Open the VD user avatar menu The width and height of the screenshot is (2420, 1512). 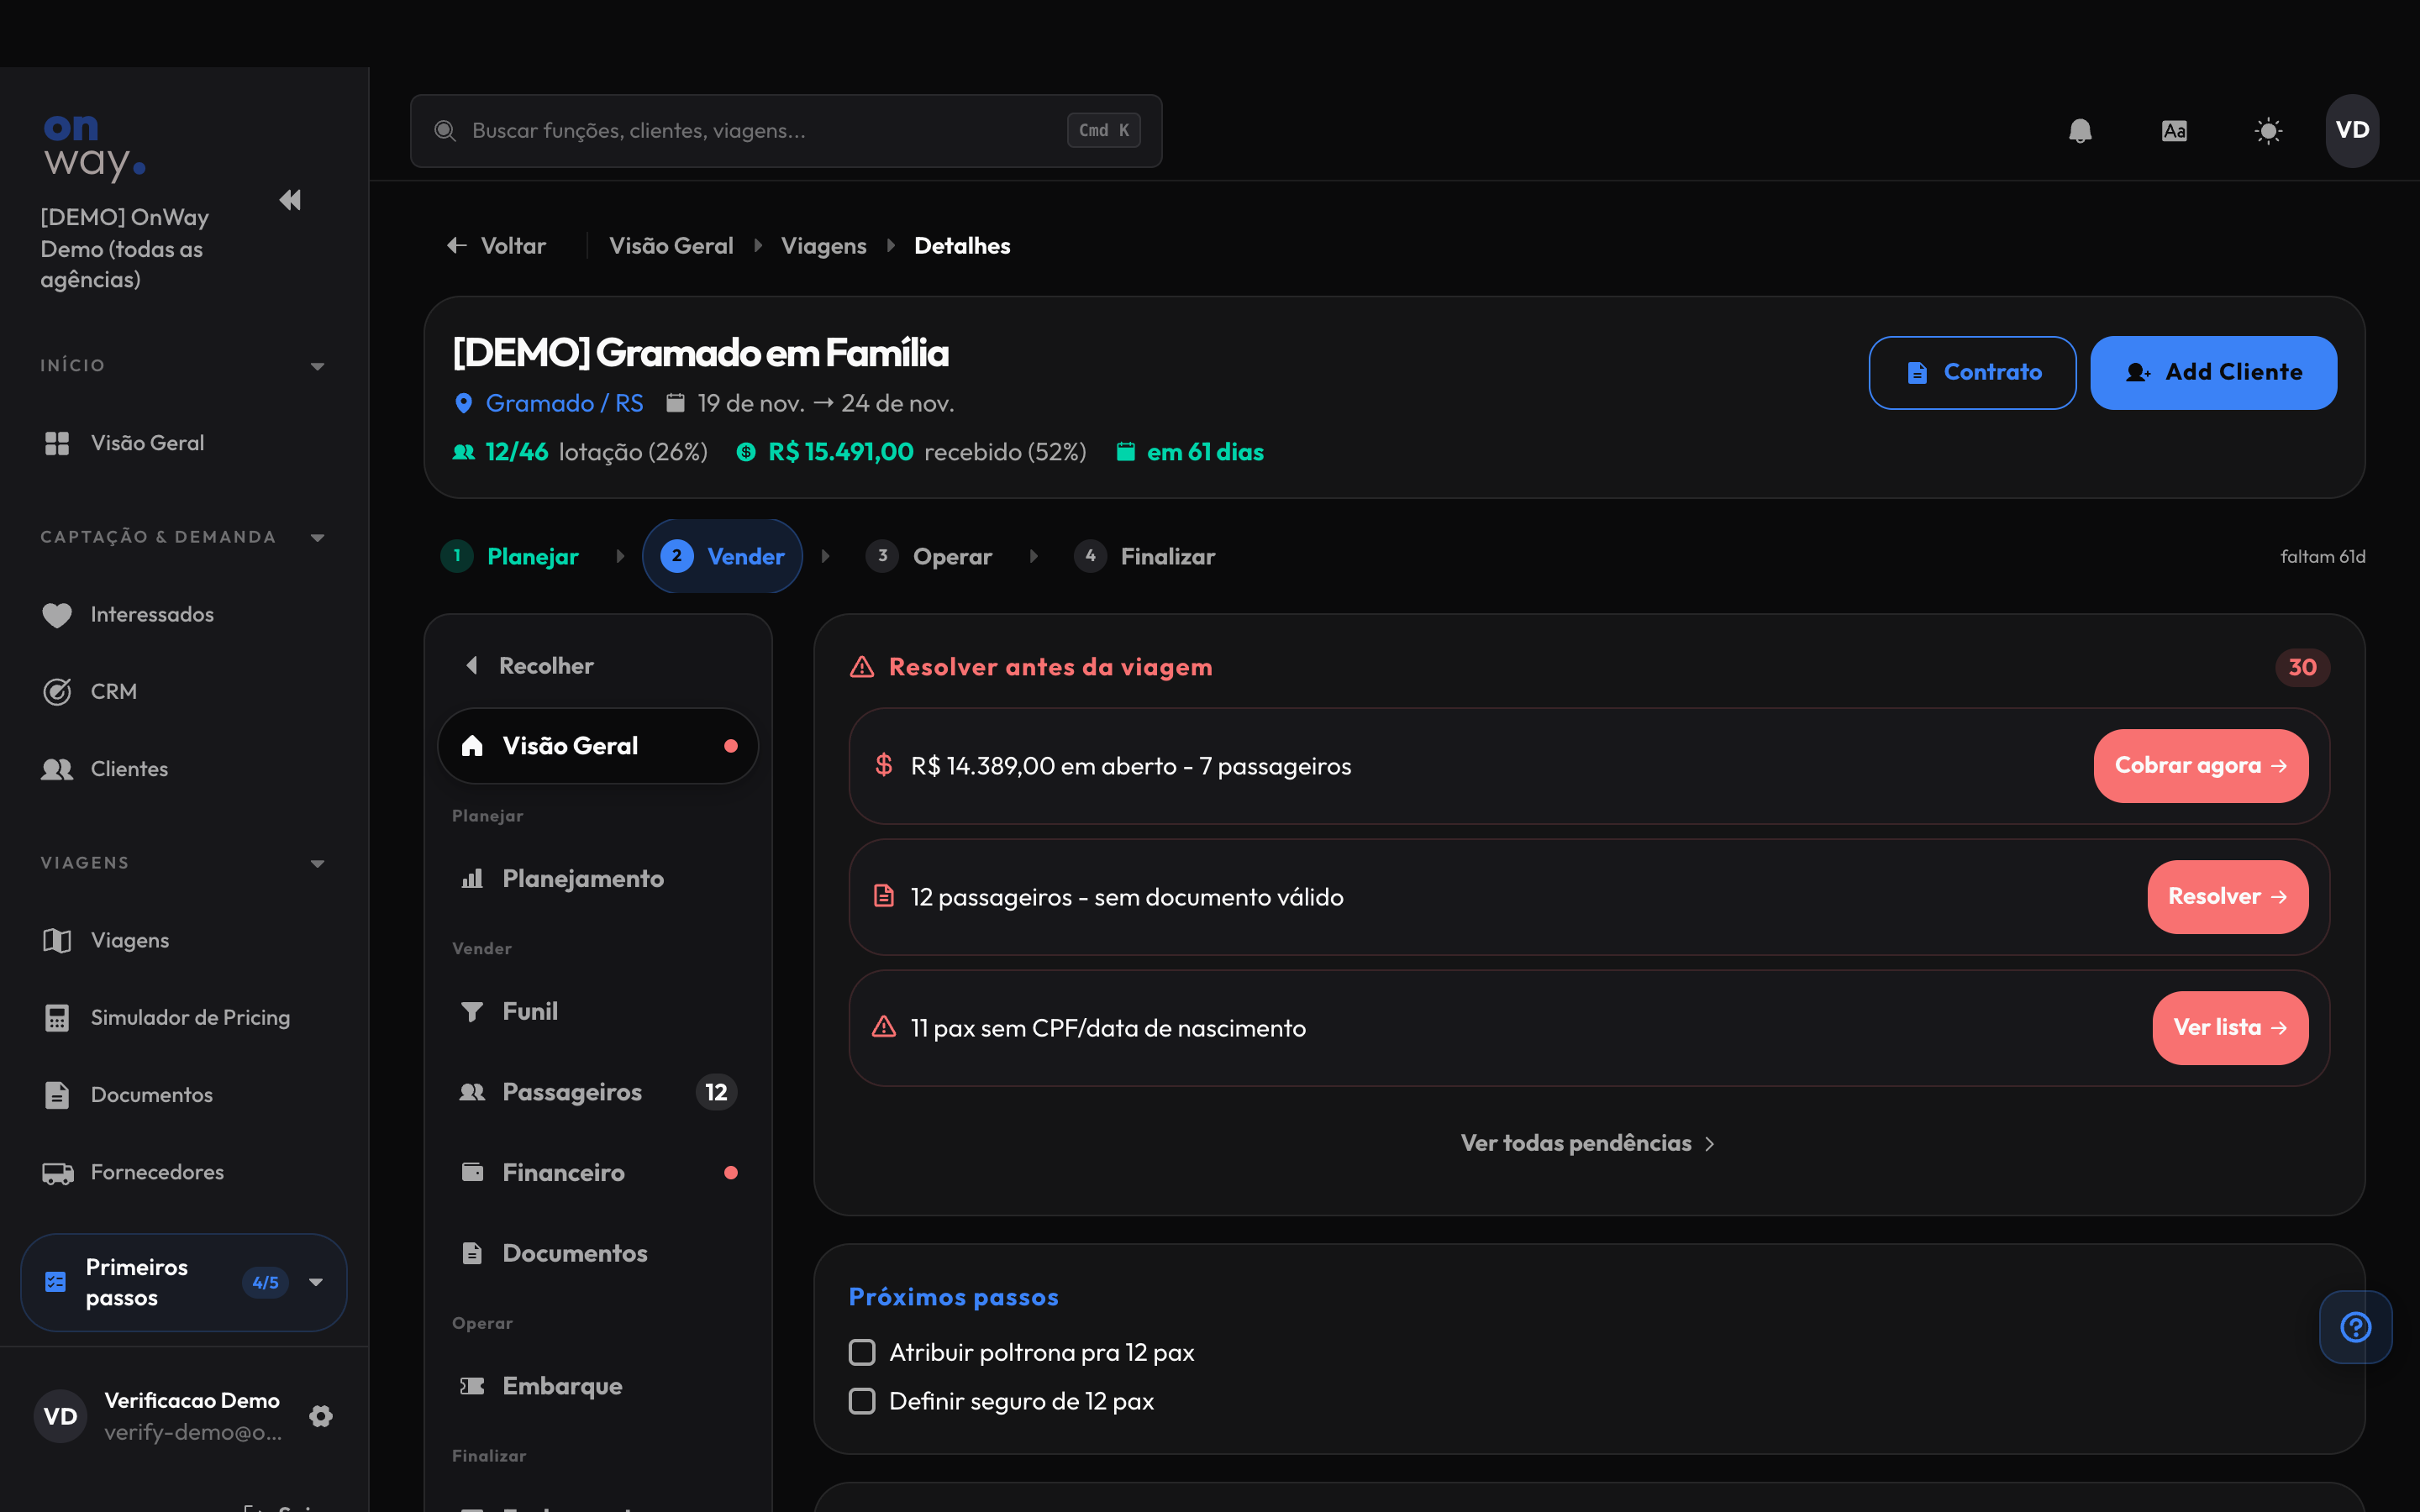coord(2352,130)
